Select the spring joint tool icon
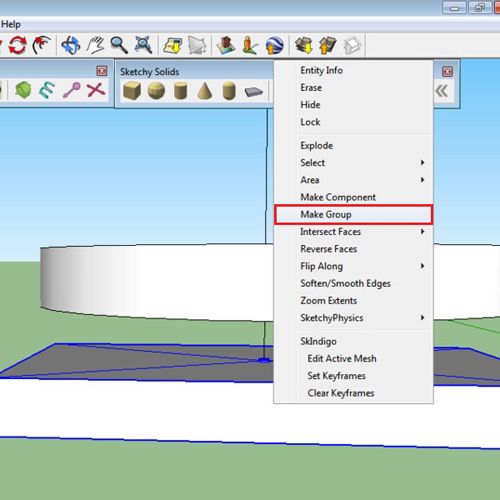The width and height of the screenshot is (500, 500). pyautogui.click(x=47, y=90)
